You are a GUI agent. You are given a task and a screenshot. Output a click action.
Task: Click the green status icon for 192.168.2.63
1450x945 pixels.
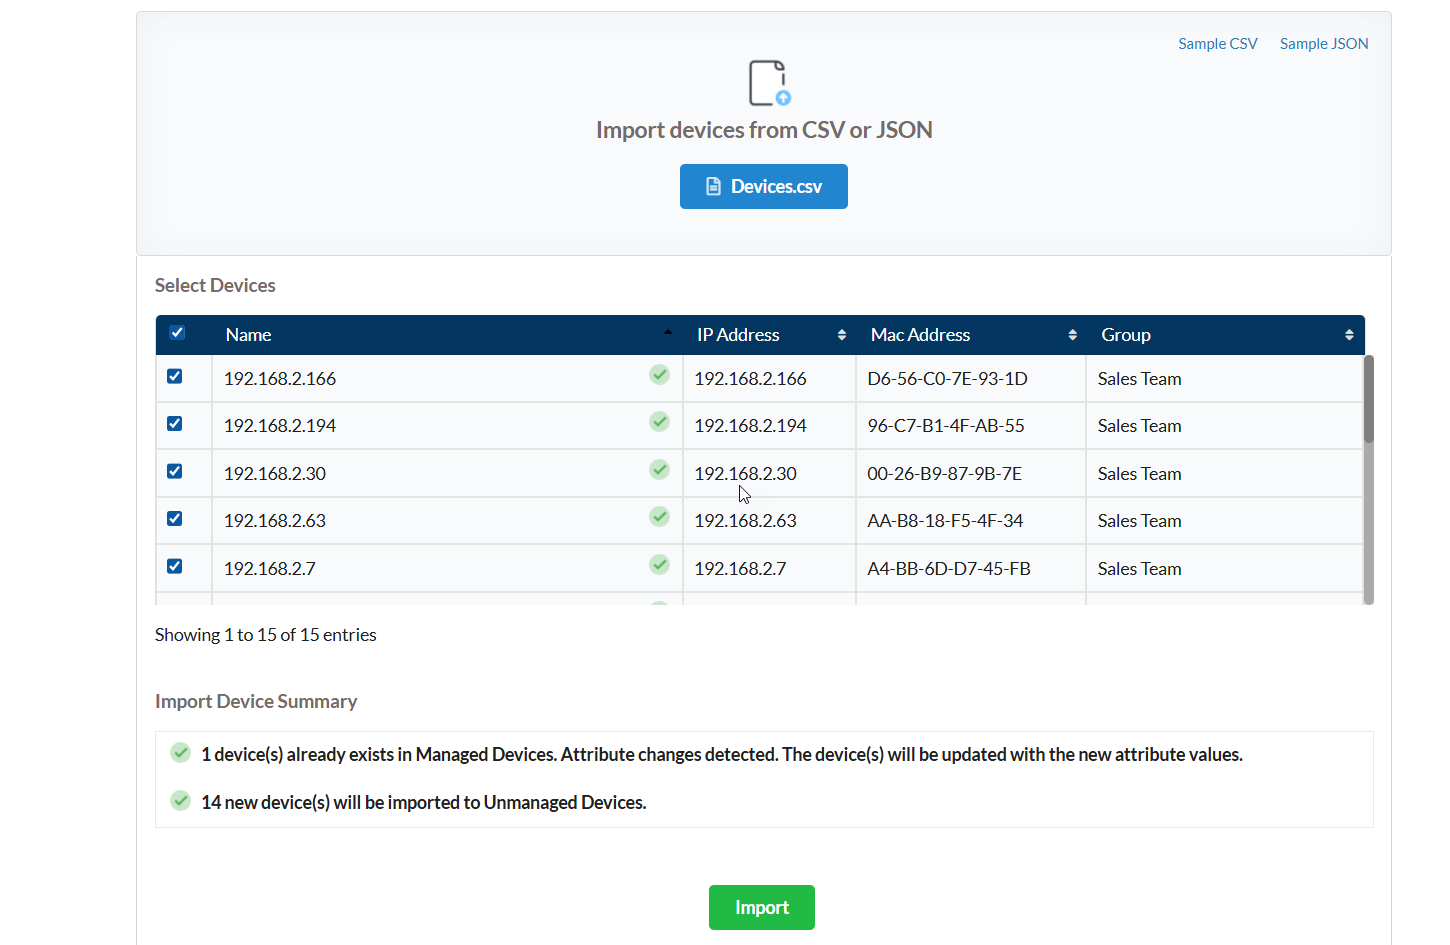pyautogui.click(x=659, y=517)
